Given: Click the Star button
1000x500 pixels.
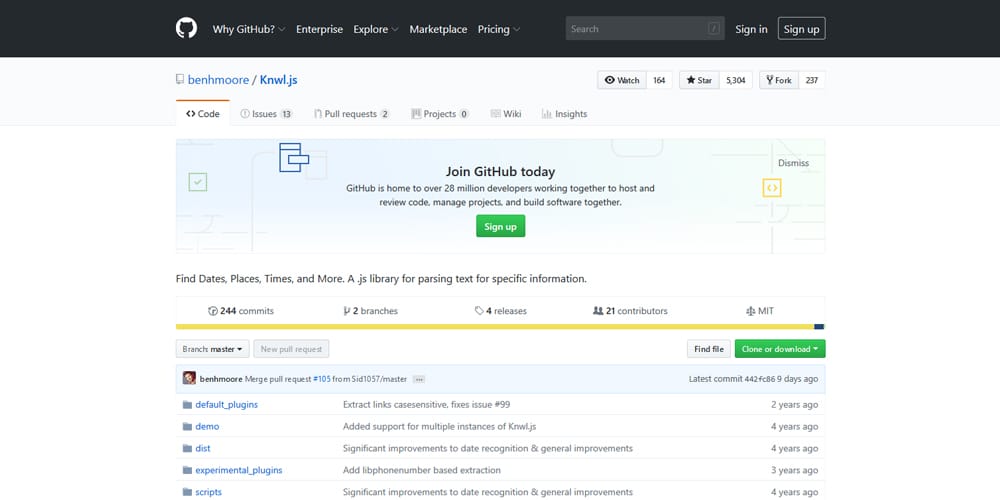Looking at the screenshot, I should point(700,80).
